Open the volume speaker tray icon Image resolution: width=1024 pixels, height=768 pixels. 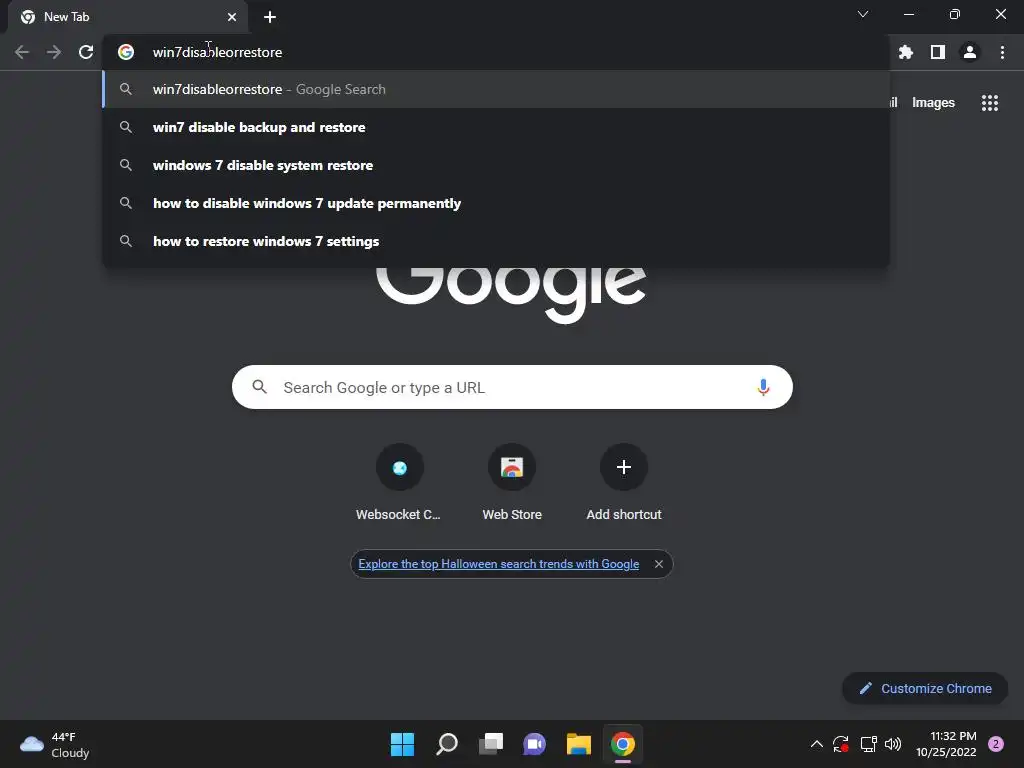tap(893, 744)
